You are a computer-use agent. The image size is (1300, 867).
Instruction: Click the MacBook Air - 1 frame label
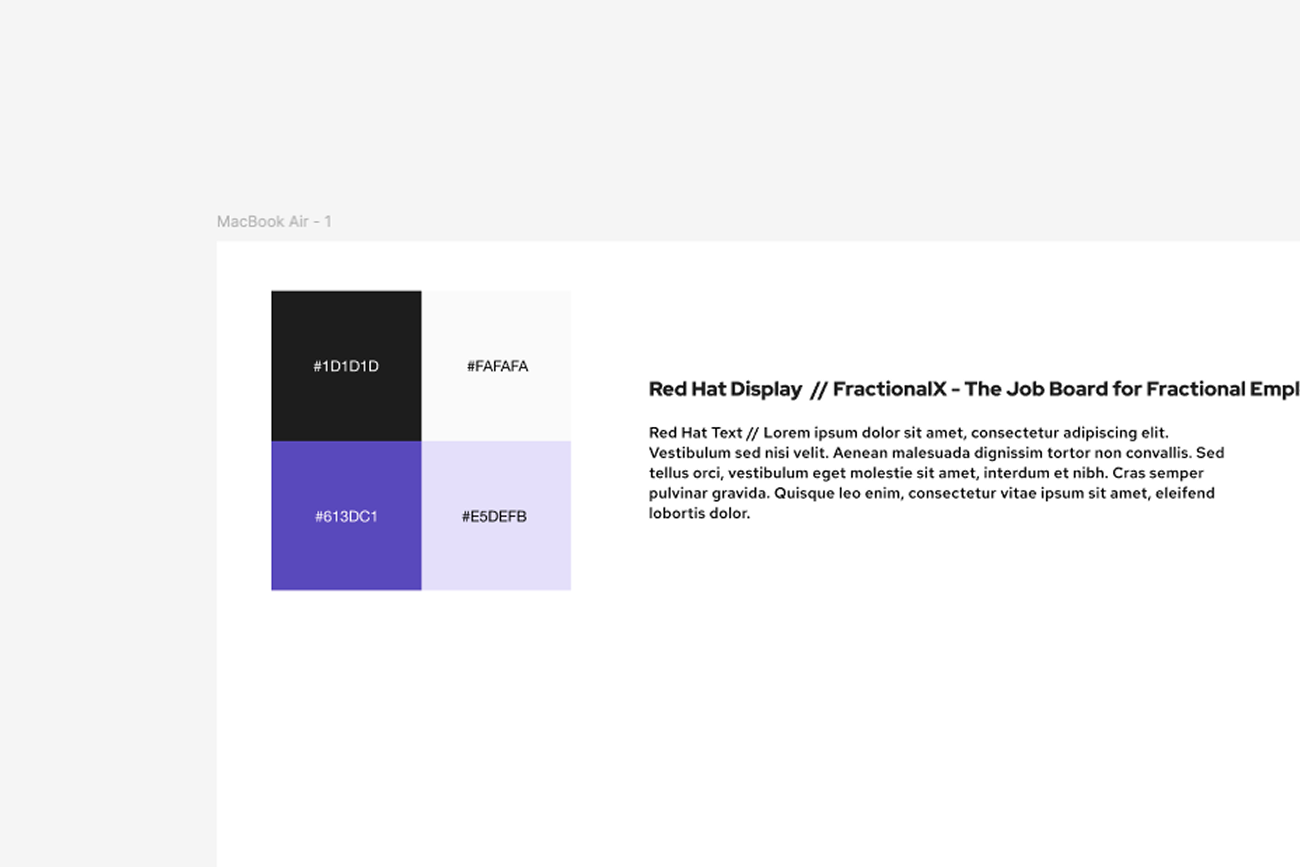274,221
